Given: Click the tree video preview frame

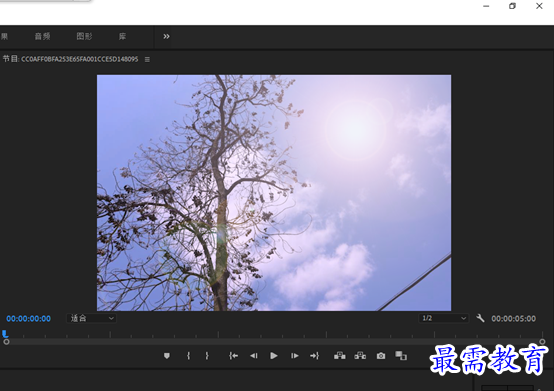Looking at the screenshot, I should (274, 193).
